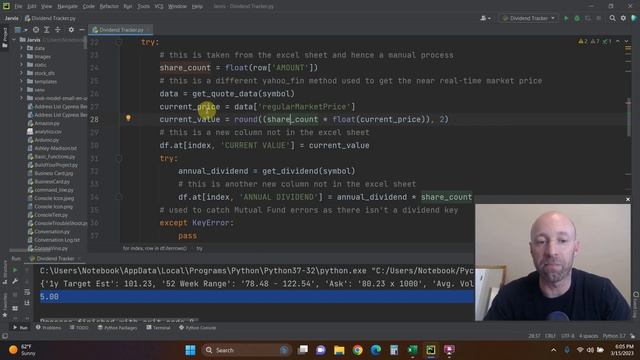Screen dimensions: 640x360
Task: Open the View menu
Action: click(47, 7)
